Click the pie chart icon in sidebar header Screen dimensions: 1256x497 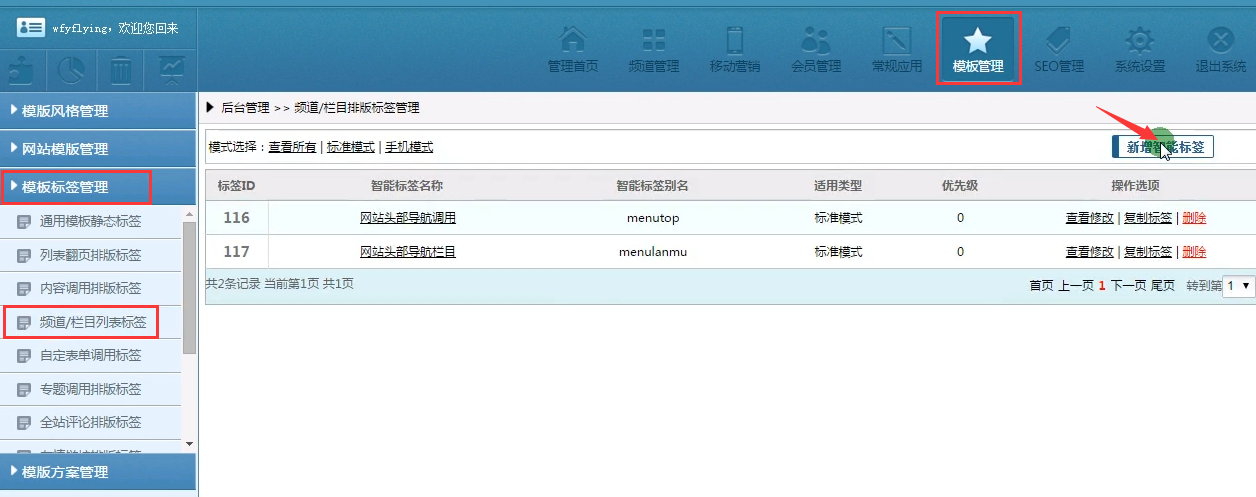coord(70,70)
